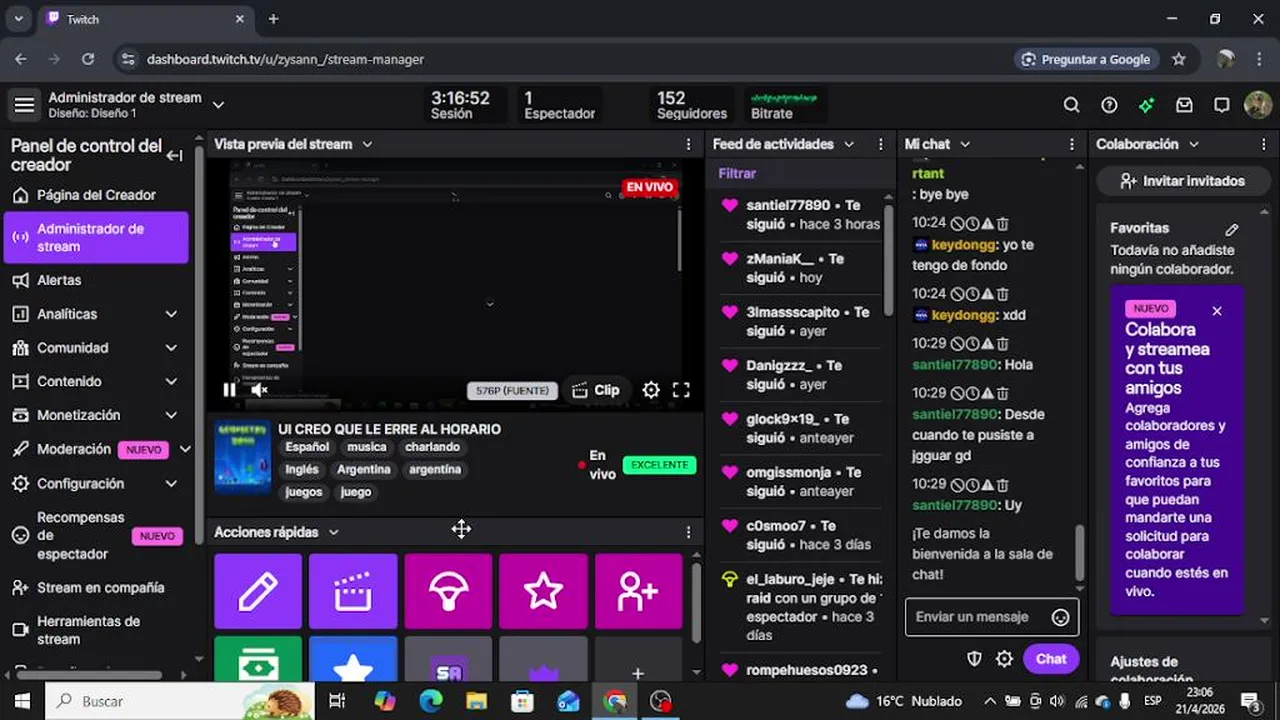Click the browser address bar URL

(285, 59)
